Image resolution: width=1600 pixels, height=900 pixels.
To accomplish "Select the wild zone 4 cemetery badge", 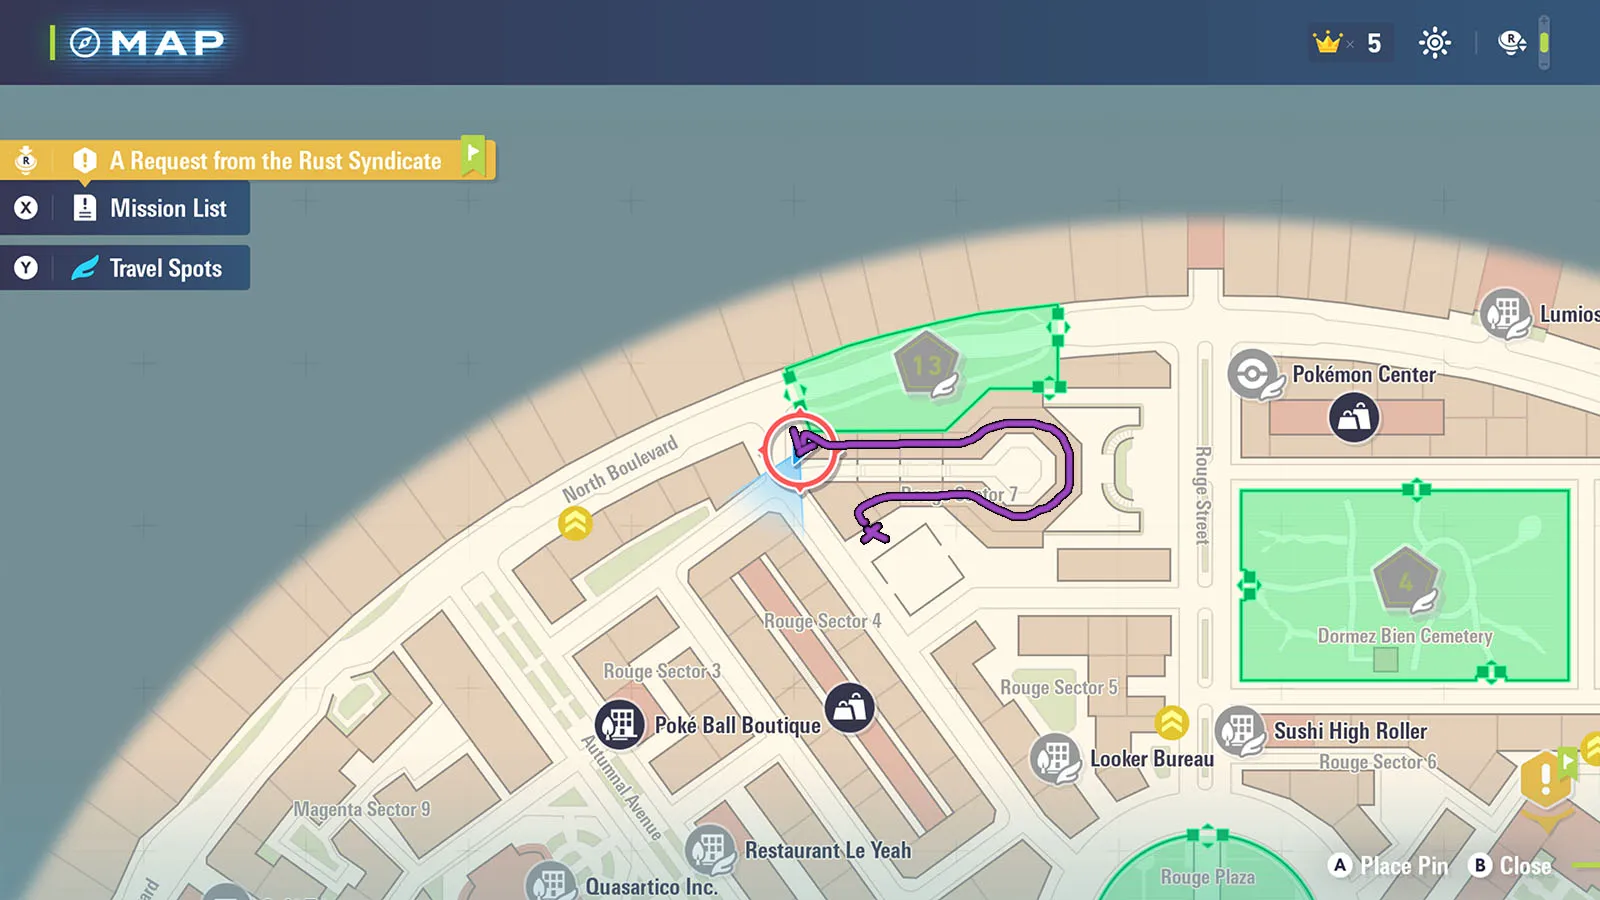I will (x=1405, y=581).
